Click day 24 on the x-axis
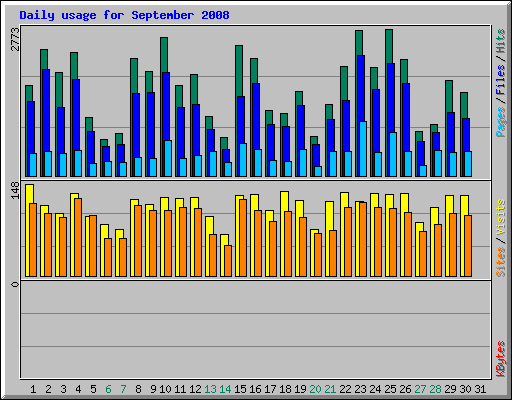The width and height of the screenshot is (512, 400). pyautogui.click(x=375, y=389)
